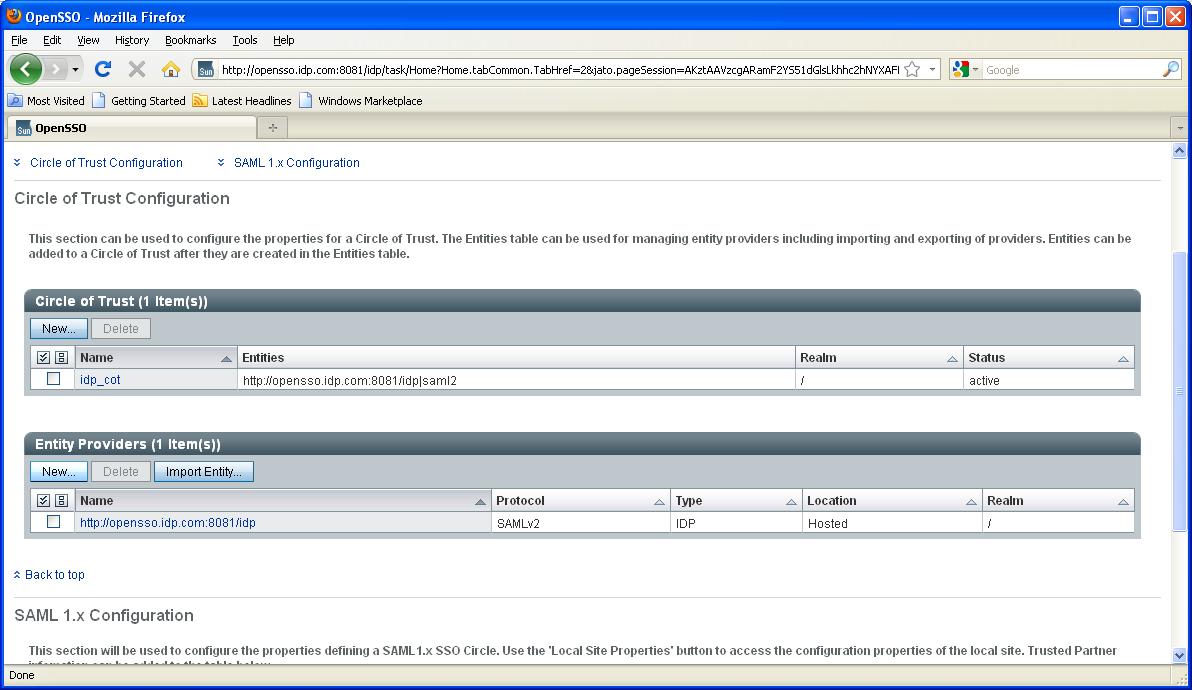The image size is (1192, 690).
Task: Click New... in Entity Providers section
Action: (x=59, y=471)
